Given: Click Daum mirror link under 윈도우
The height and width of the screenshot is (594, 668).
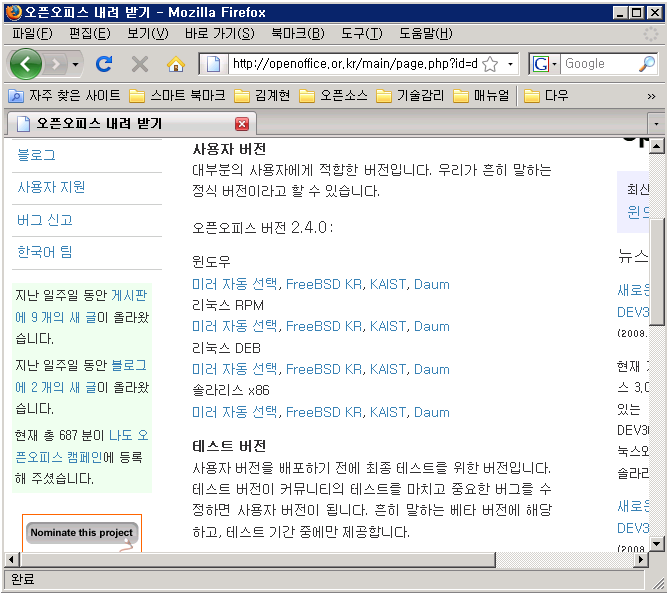Looking at the screenshot, I should tap(432, 284).
